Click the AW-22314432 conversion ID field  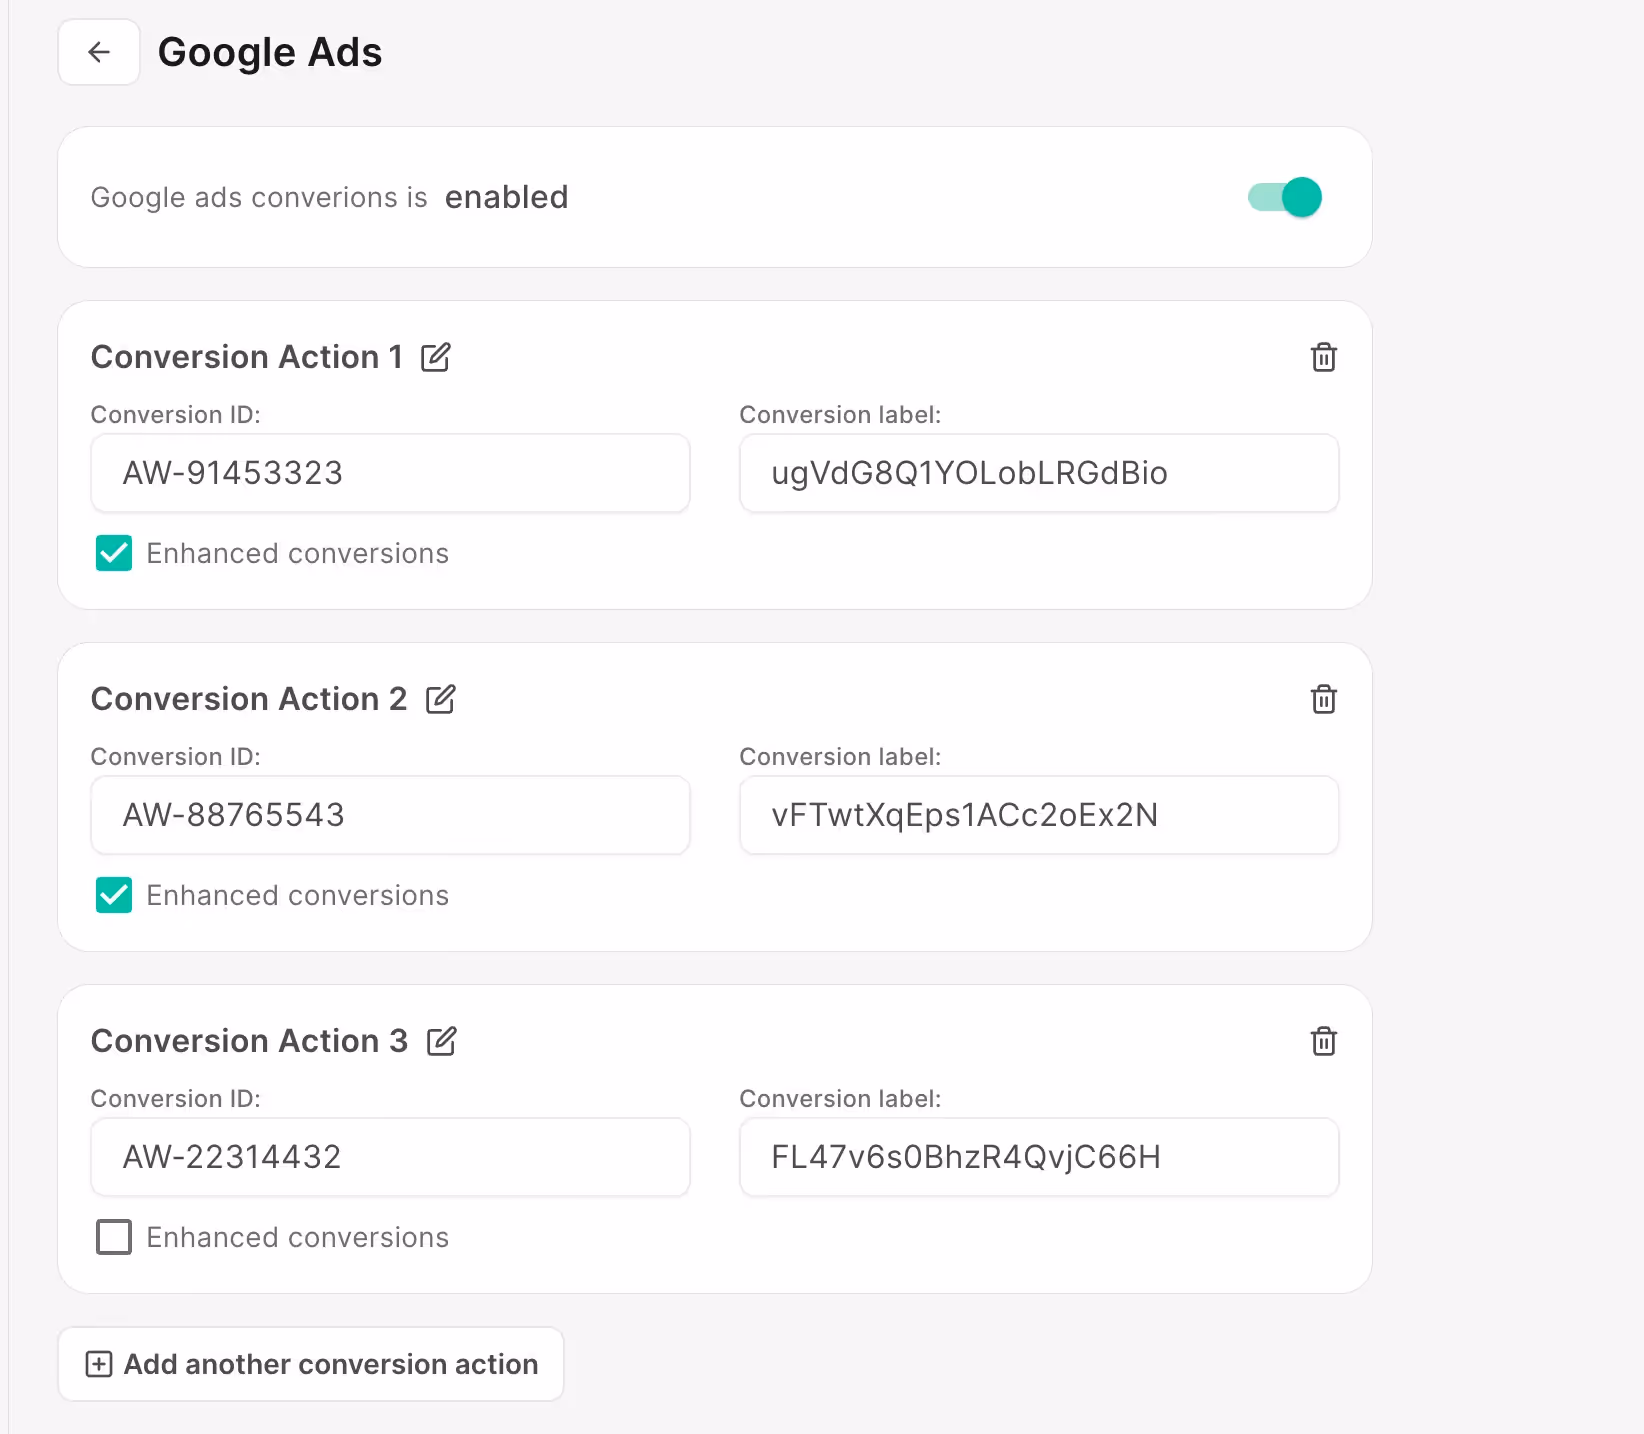pyautogui.click(x=390, y=1157)
